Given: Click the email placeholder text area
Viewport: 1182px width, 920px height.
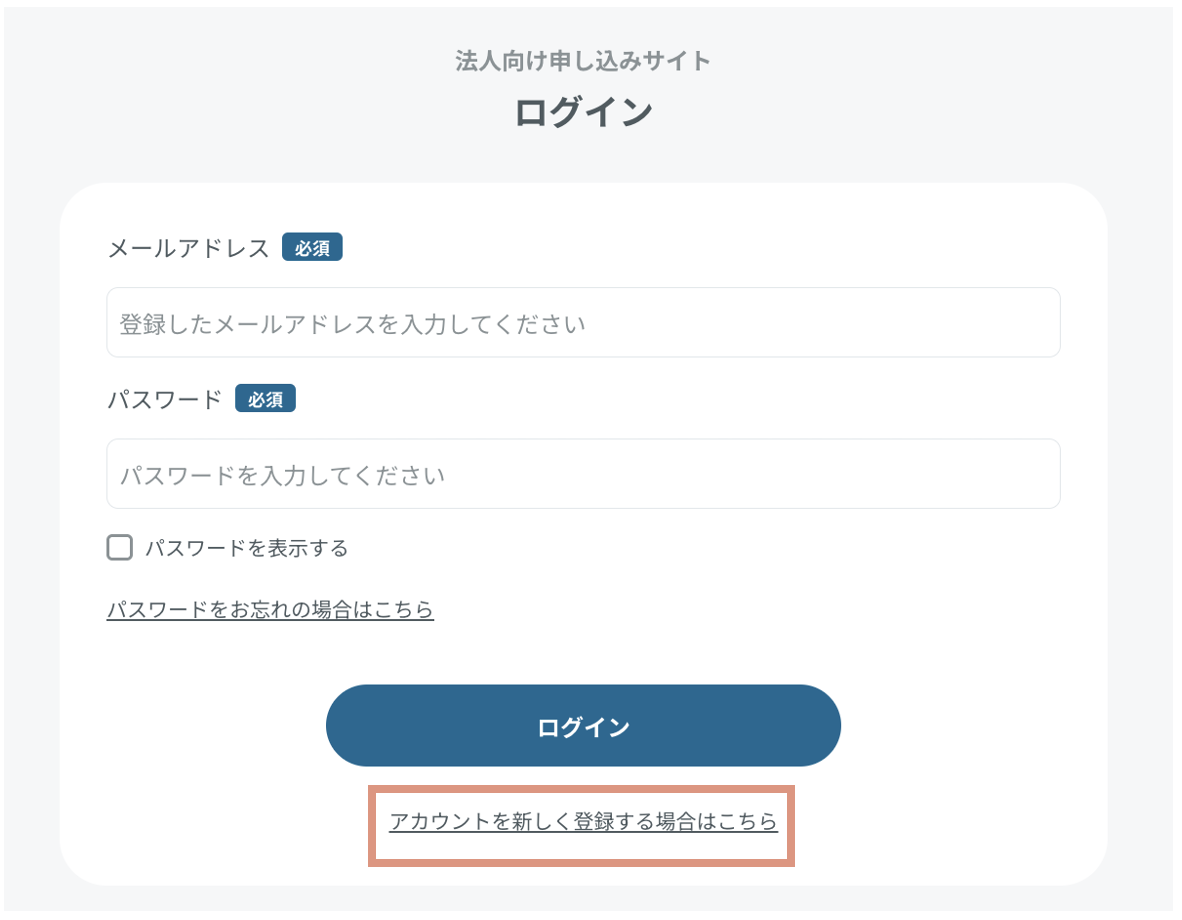Looking at the screenshot, I should point(300,322).
